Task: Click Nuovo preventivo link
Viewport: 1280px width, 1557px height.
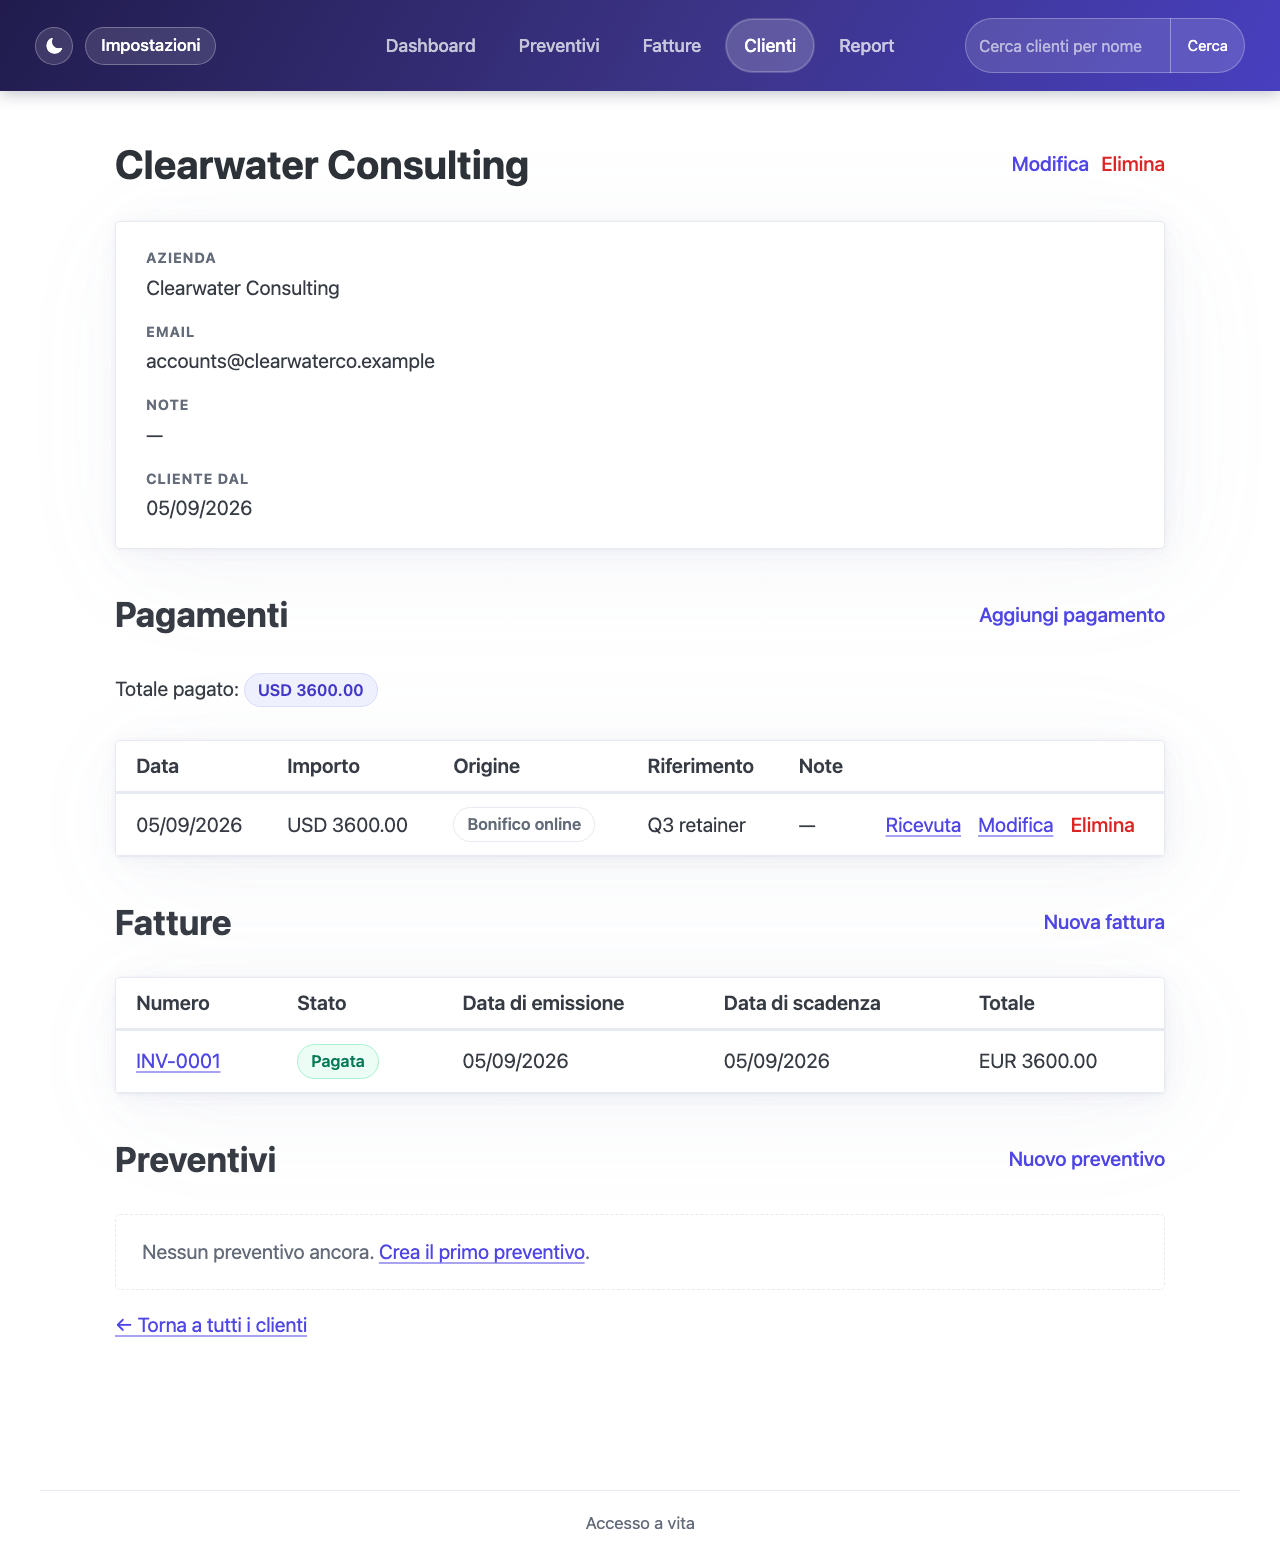Action: click(1086, 1159)
